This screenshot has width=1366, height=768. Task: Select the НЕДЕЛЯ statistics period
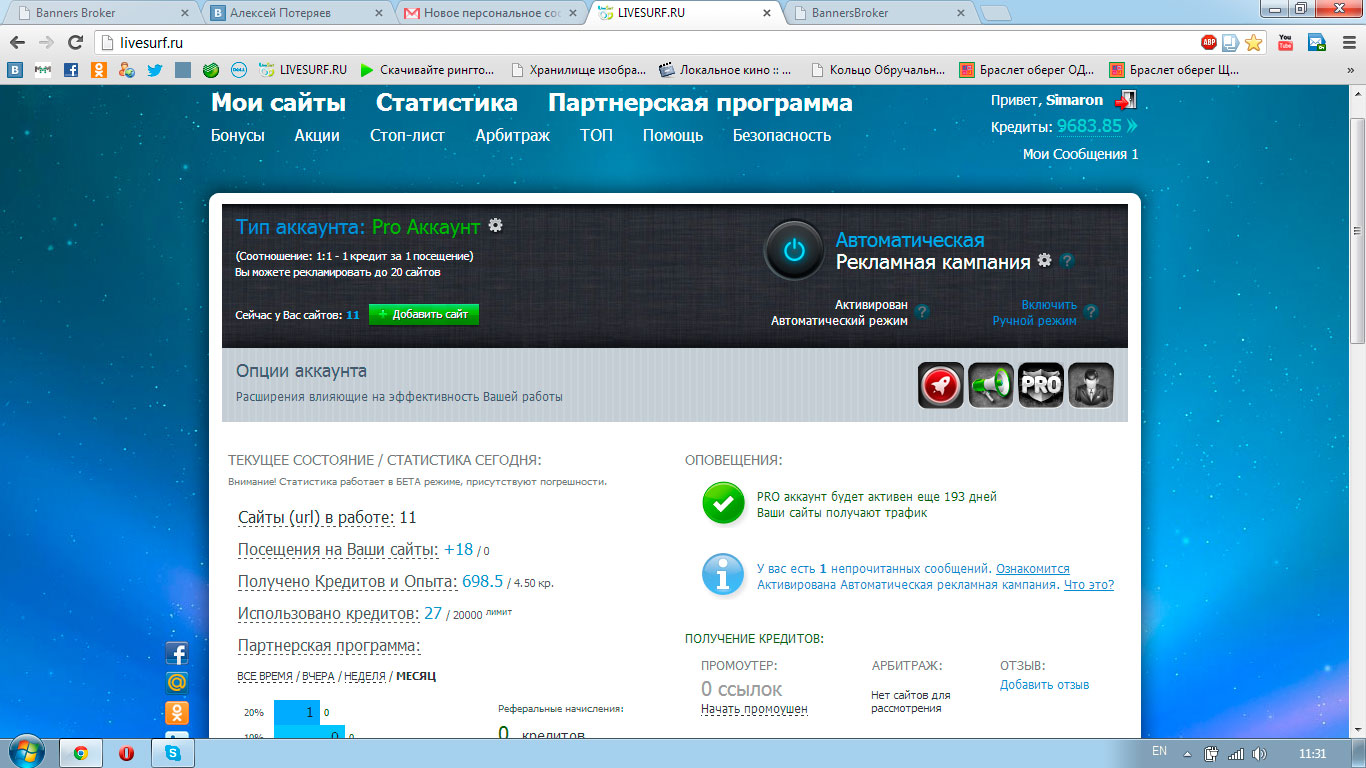tap(364, 676)
